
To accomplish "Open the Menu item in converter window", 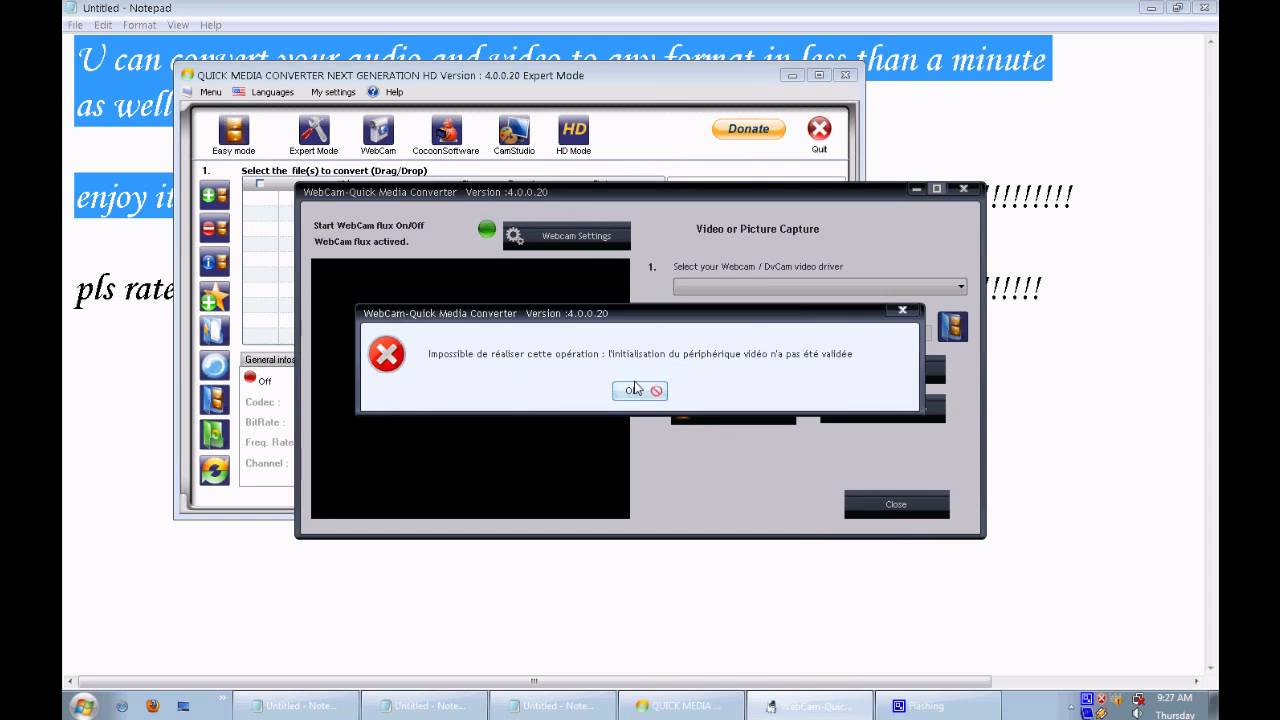I will (x=210, y=92).
